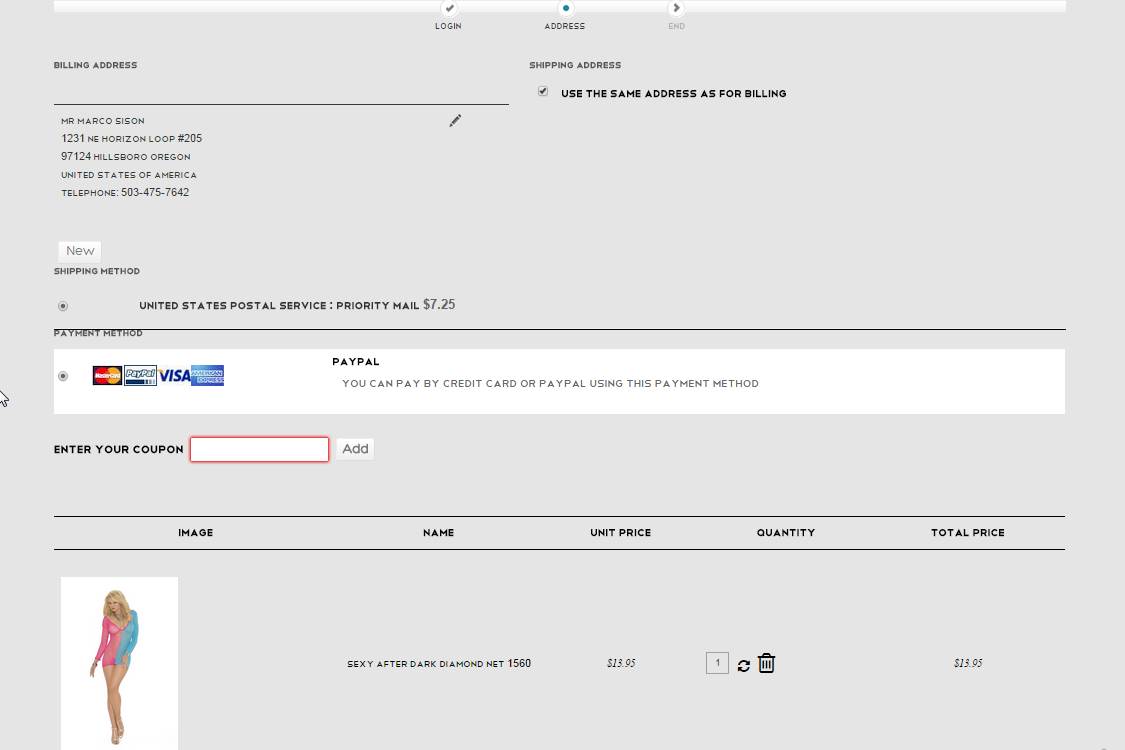1125x750 pixels.
Task: Click '97124 Hillsboro Oregon' line
Action: point(126,156)
